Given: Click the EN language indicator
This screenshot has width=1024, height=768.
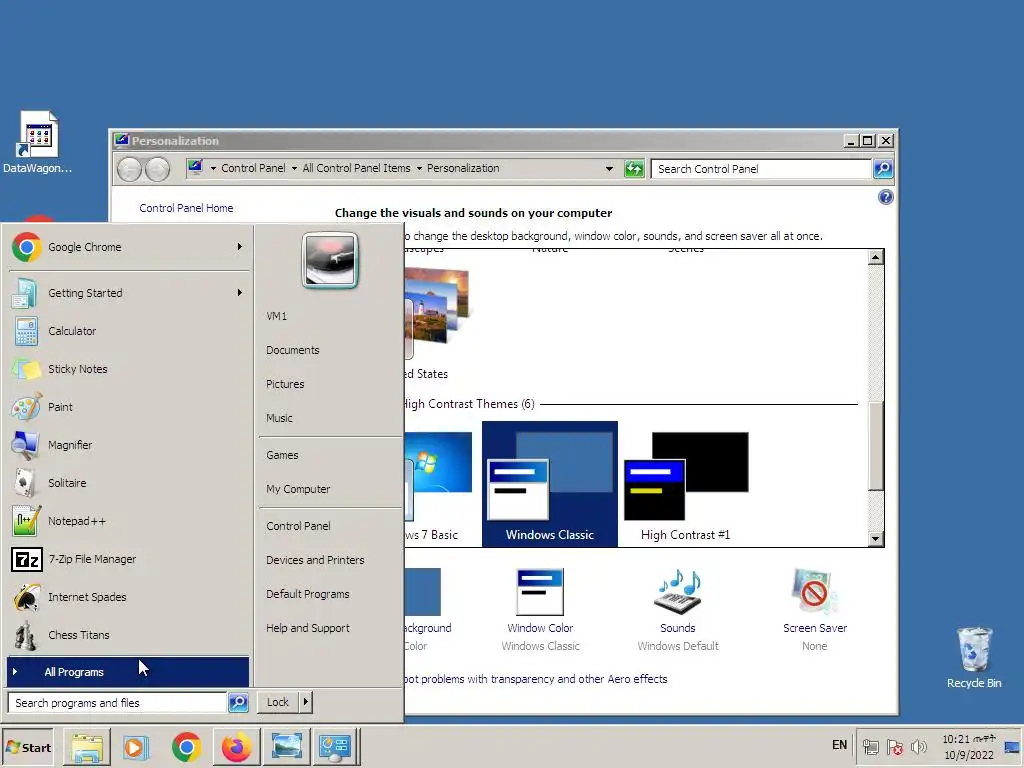Looking at the screenshot, I should tap(839, 745).
